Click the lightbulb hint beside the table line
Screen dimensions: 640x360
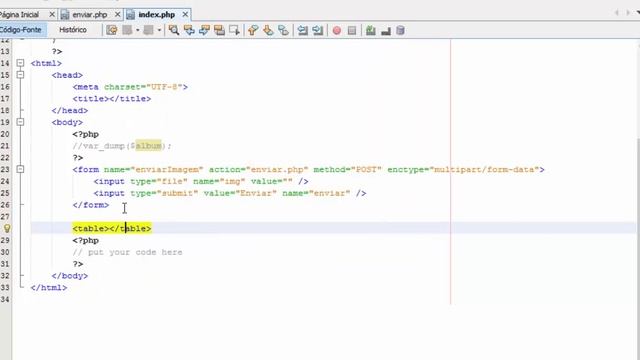click(7, 228)
